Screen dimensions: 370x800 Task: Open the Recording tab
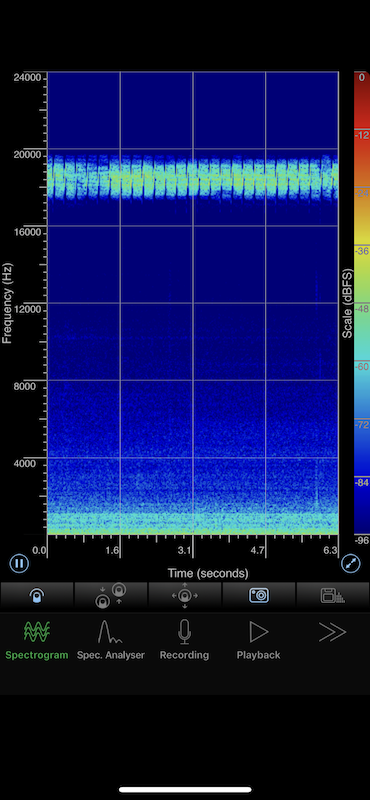point(184,640)
